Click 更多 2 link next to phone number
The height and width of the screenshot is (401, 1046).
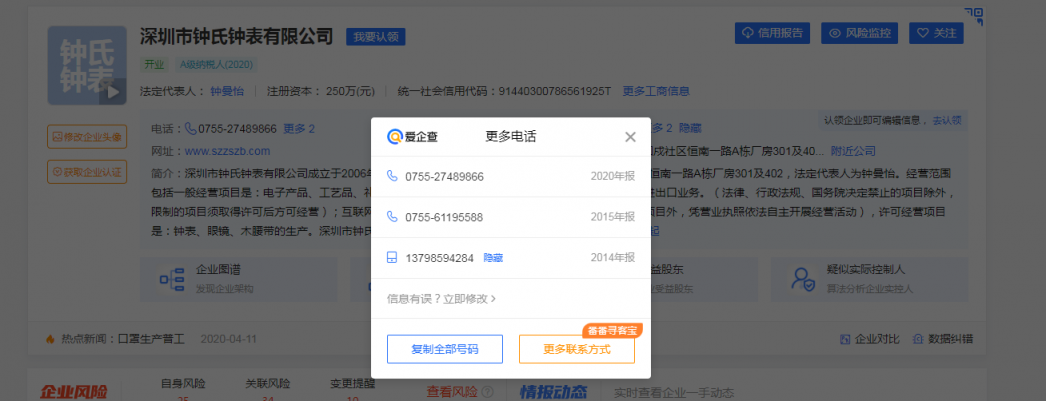coord(299,128)
